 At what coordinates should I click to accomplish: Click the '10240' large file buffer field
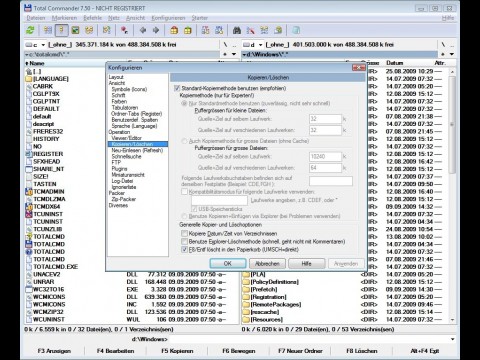coord(325,156)
